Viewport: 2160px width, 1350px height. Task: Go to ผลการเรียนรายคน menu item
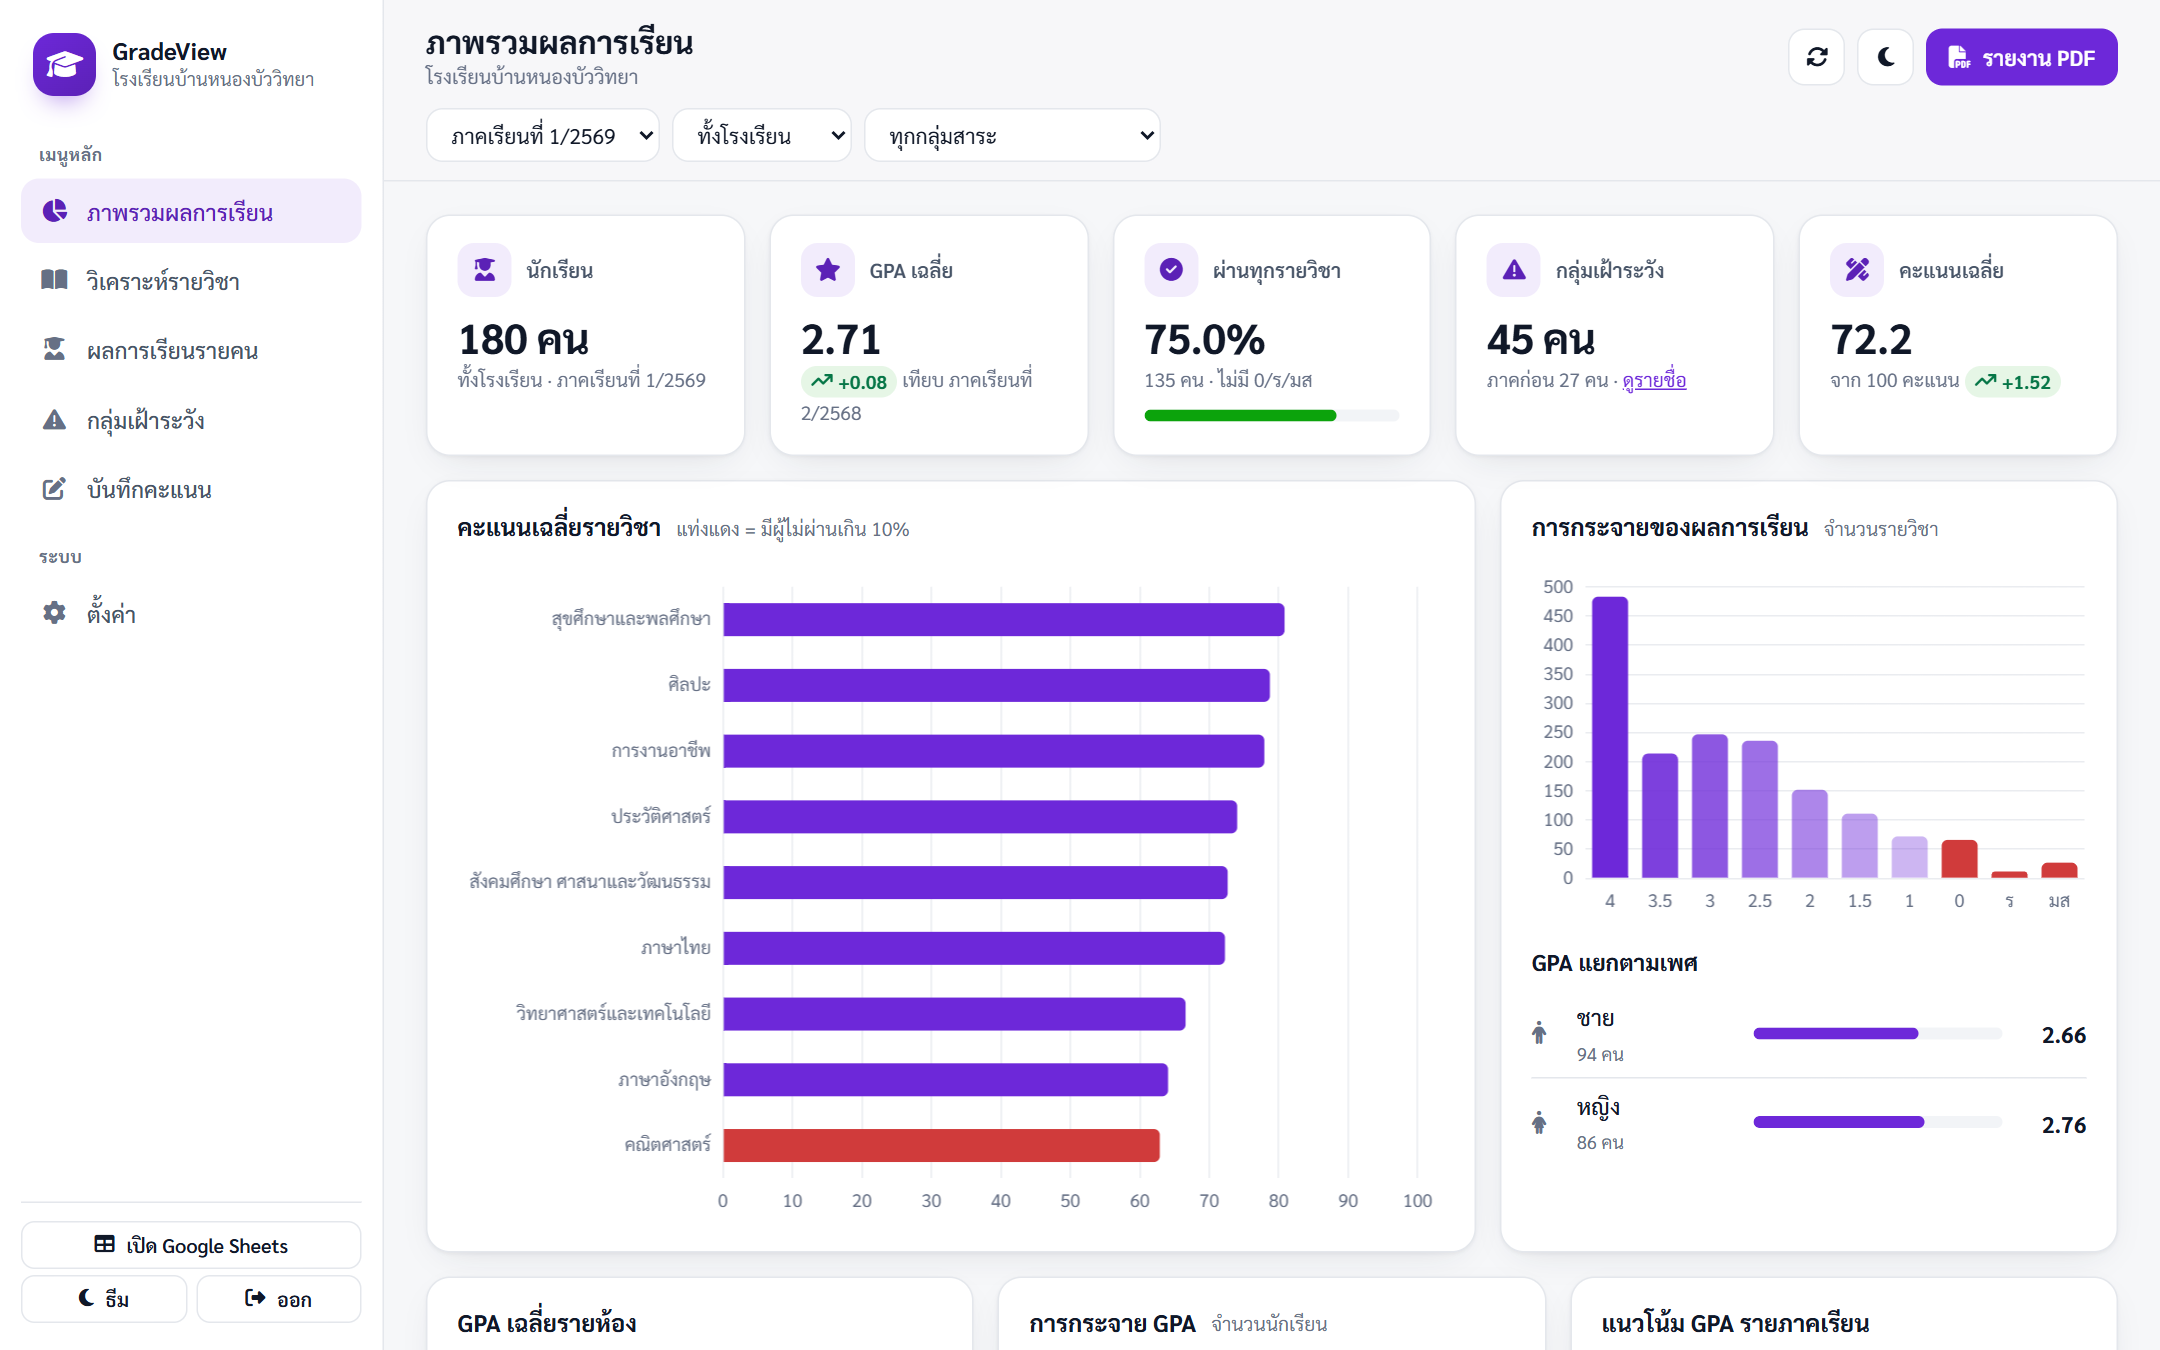tap(191, 350)
